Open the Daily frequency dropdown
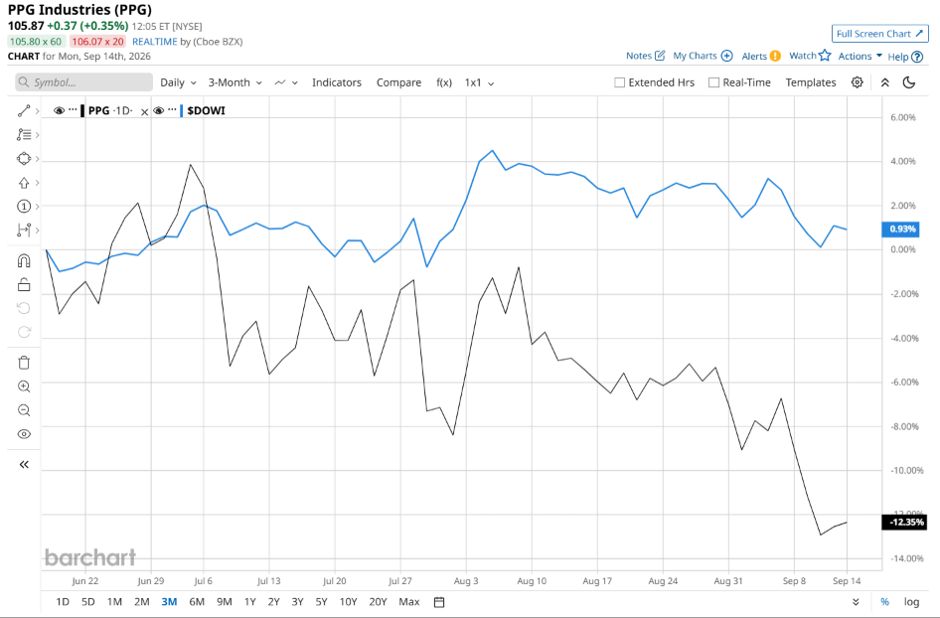The width and height of the screenshot is (940, 618). [178, 83]
